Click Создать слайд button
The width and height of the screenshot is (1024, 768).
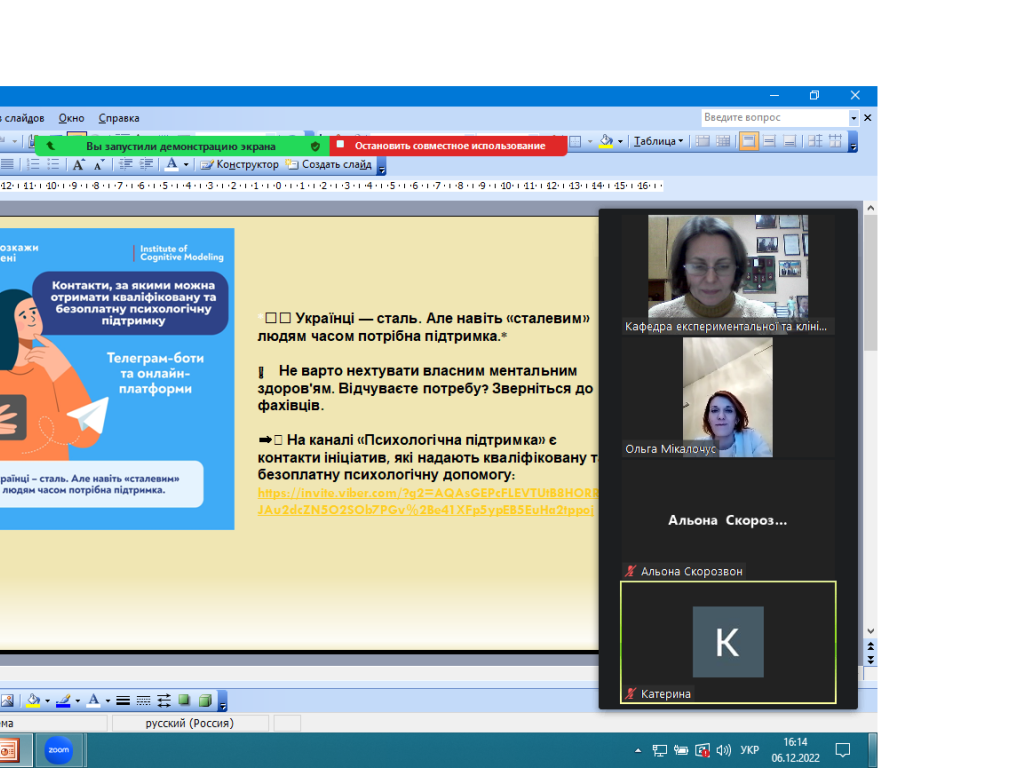[329, 165]
